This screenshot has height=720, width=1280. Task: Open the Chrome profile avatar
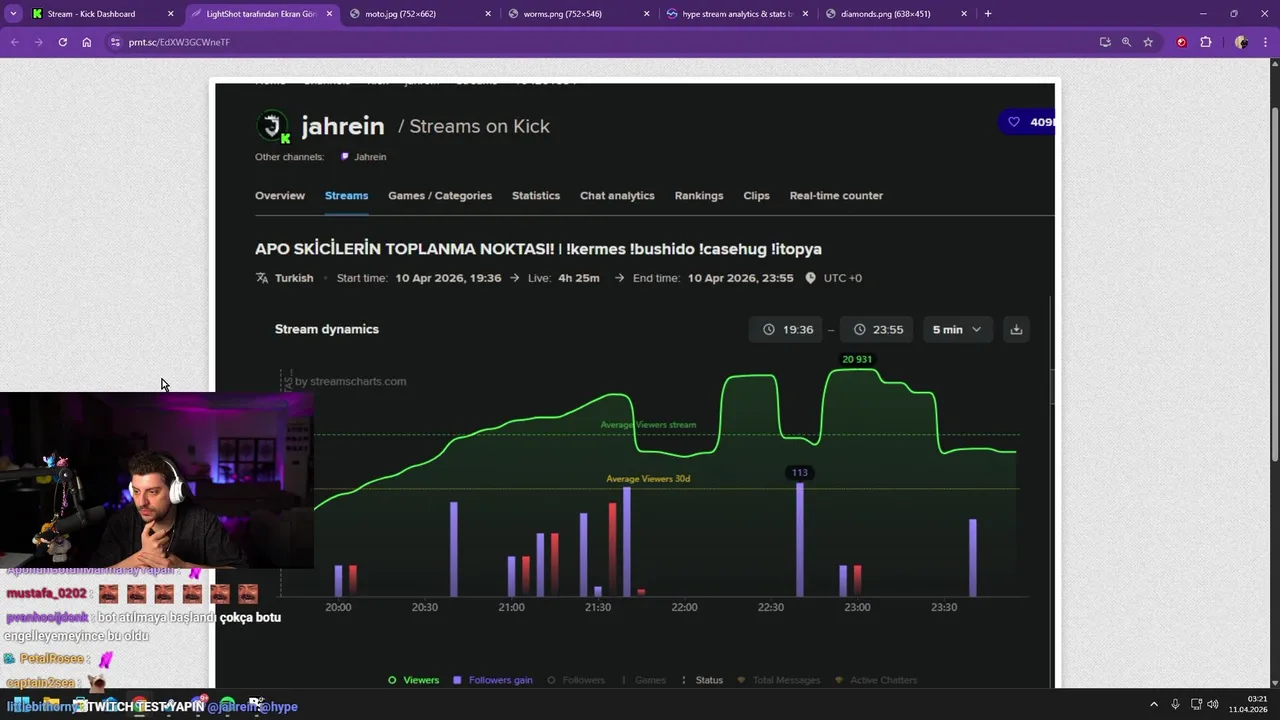(x=1241, y=42)
